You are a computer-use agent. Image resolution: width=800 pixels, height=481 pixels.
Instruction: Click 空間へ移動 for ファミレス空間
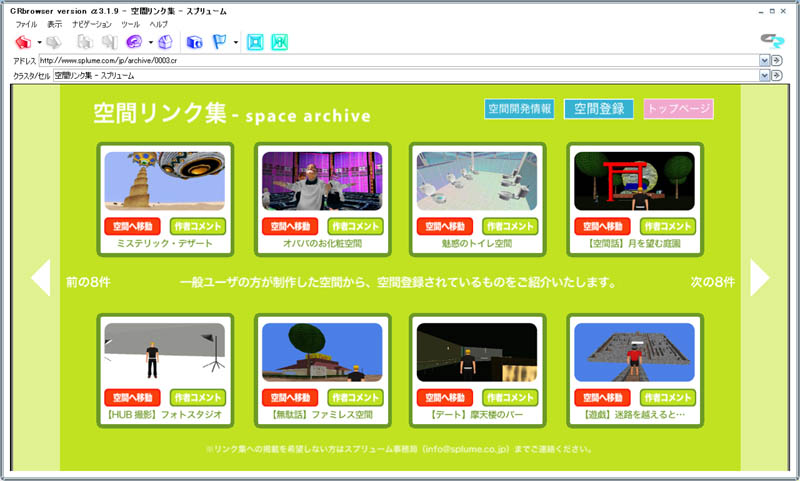coord(290,398)
